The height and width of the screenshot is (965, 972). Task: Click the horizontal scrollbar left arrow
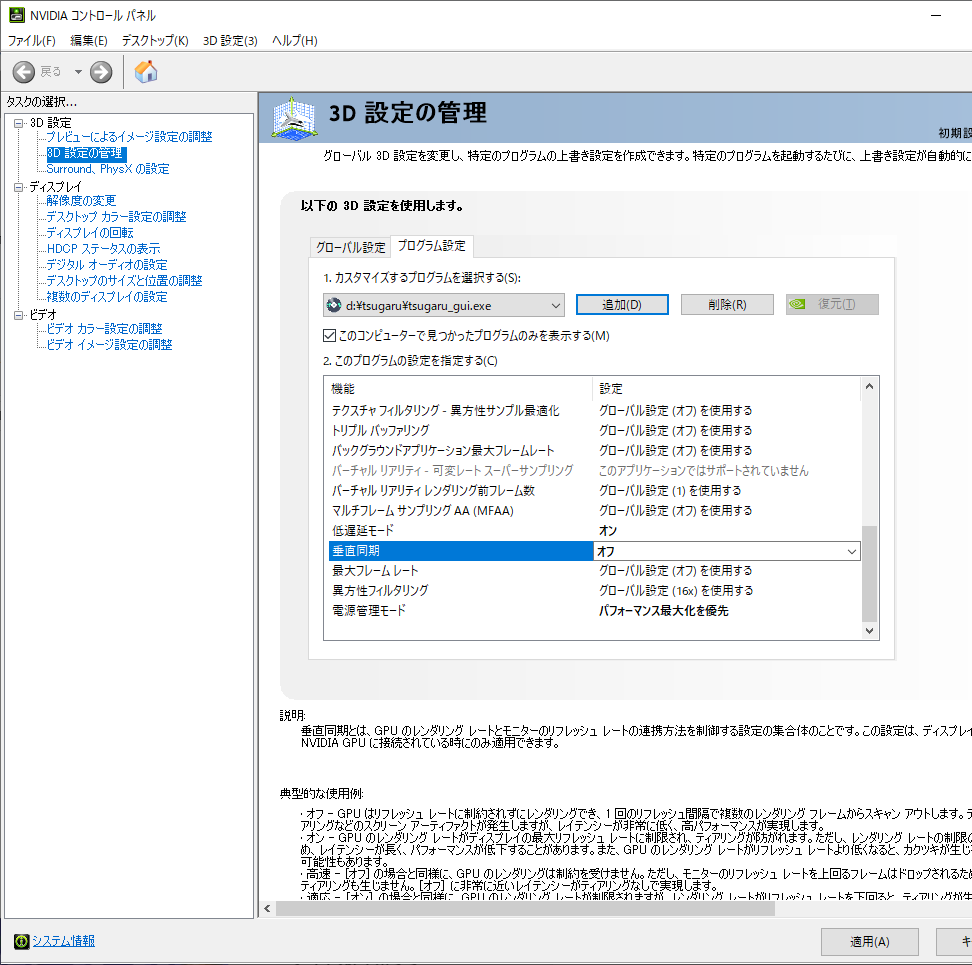(267, 909)
